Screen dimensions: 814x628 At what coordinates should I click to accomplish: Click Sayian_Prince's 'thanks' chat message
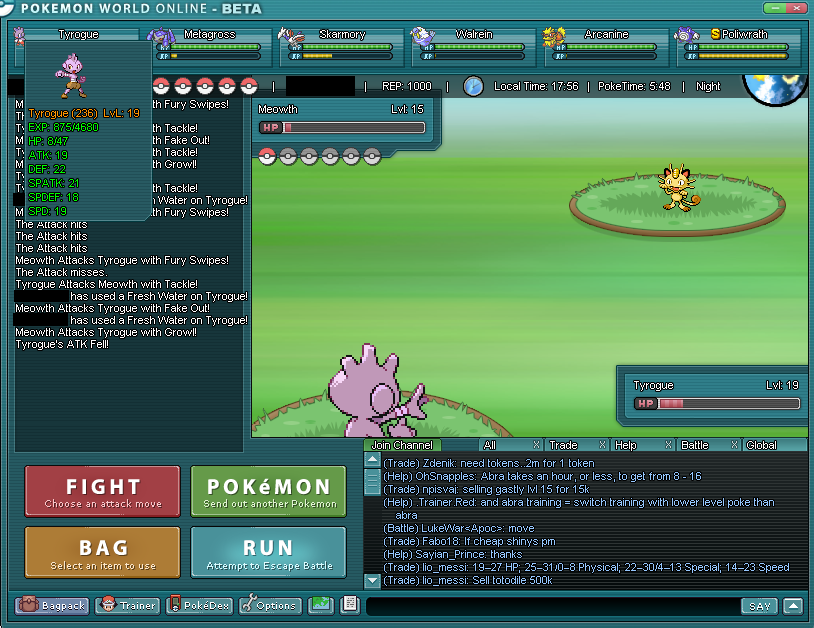coord(452,554)
